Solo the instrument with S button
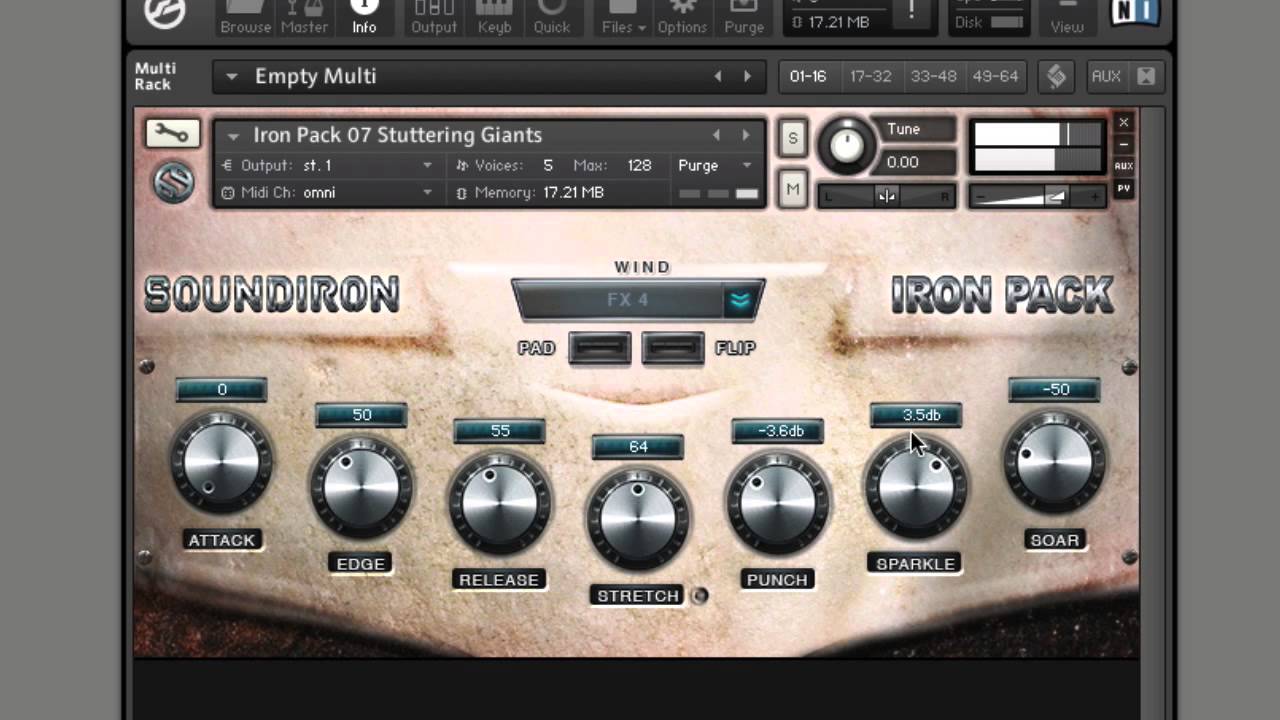The width and height of the screenshot is (1280, 720). click(x=793, y=138)
